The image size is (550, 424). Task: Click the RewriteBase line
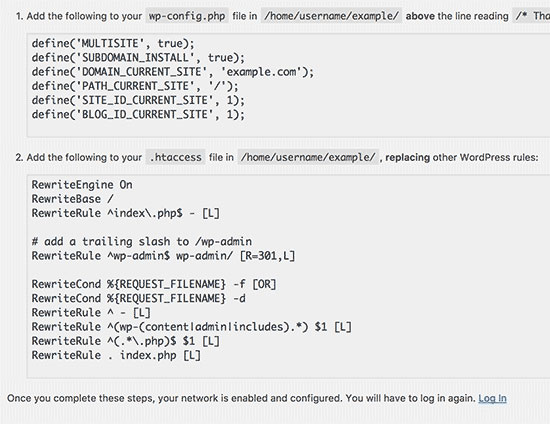(x=73, y=199)
